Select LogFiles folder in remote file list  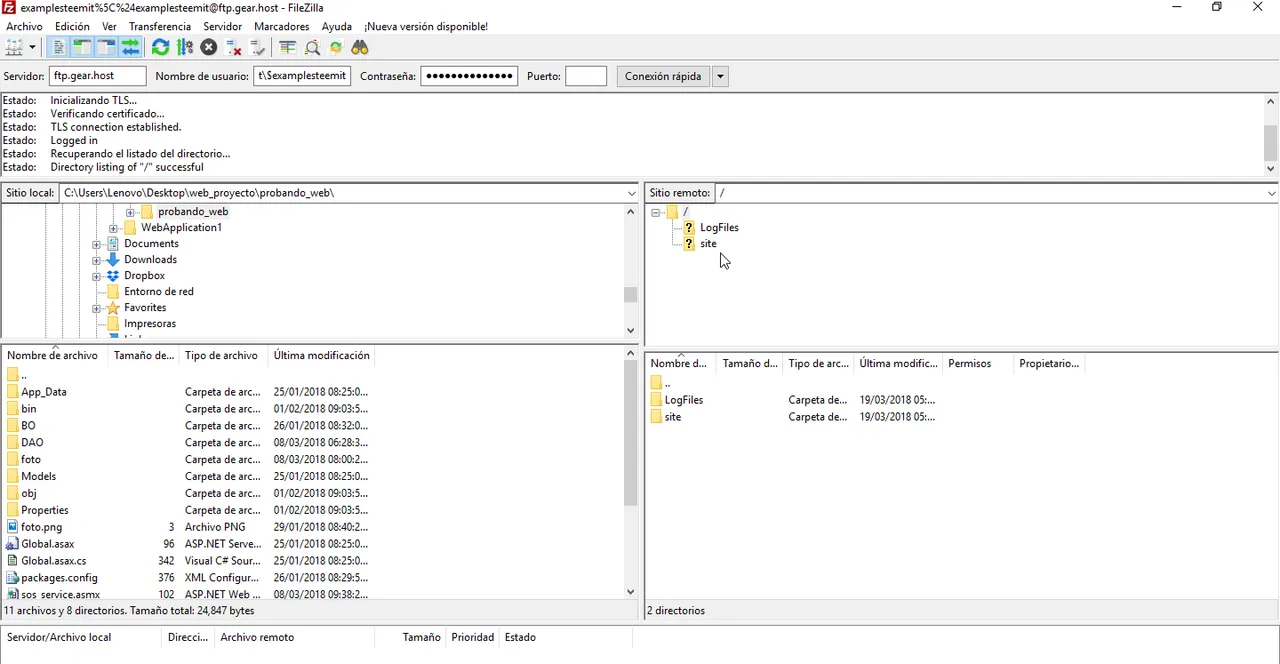pos(683,400)
